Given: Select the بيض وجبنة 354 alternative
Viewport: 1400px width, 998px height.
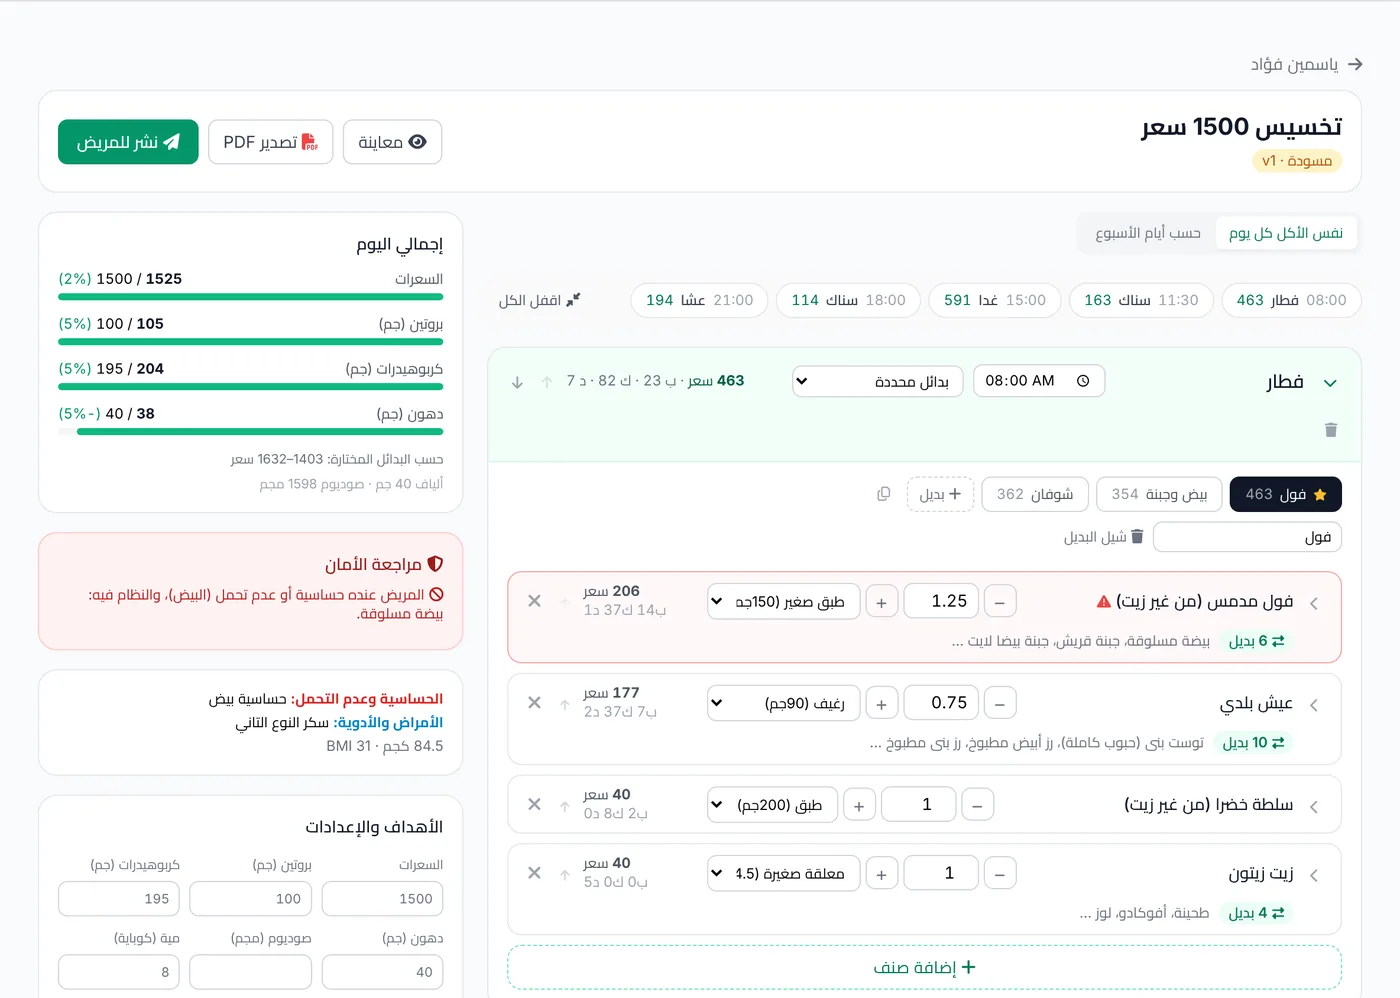Looking at the screenshot, I should point(1159,494).
